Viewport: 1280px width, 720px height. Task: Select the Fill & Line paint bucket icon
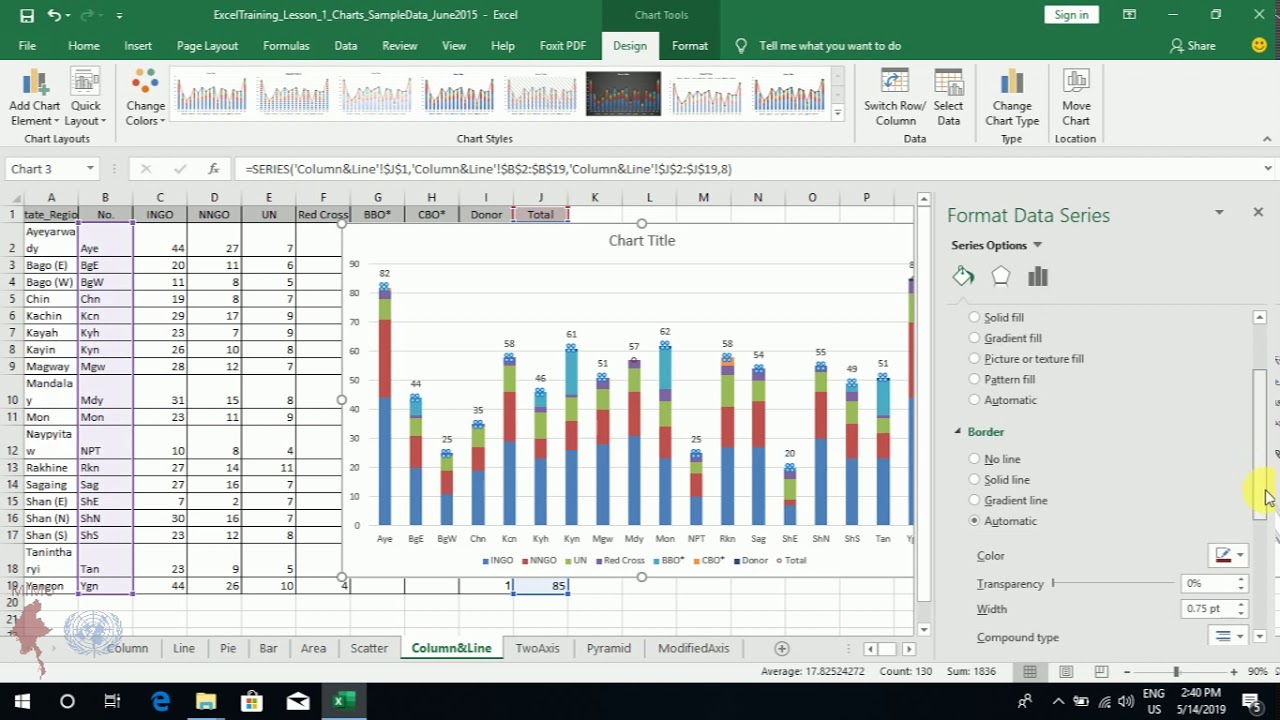coord(963,277)
